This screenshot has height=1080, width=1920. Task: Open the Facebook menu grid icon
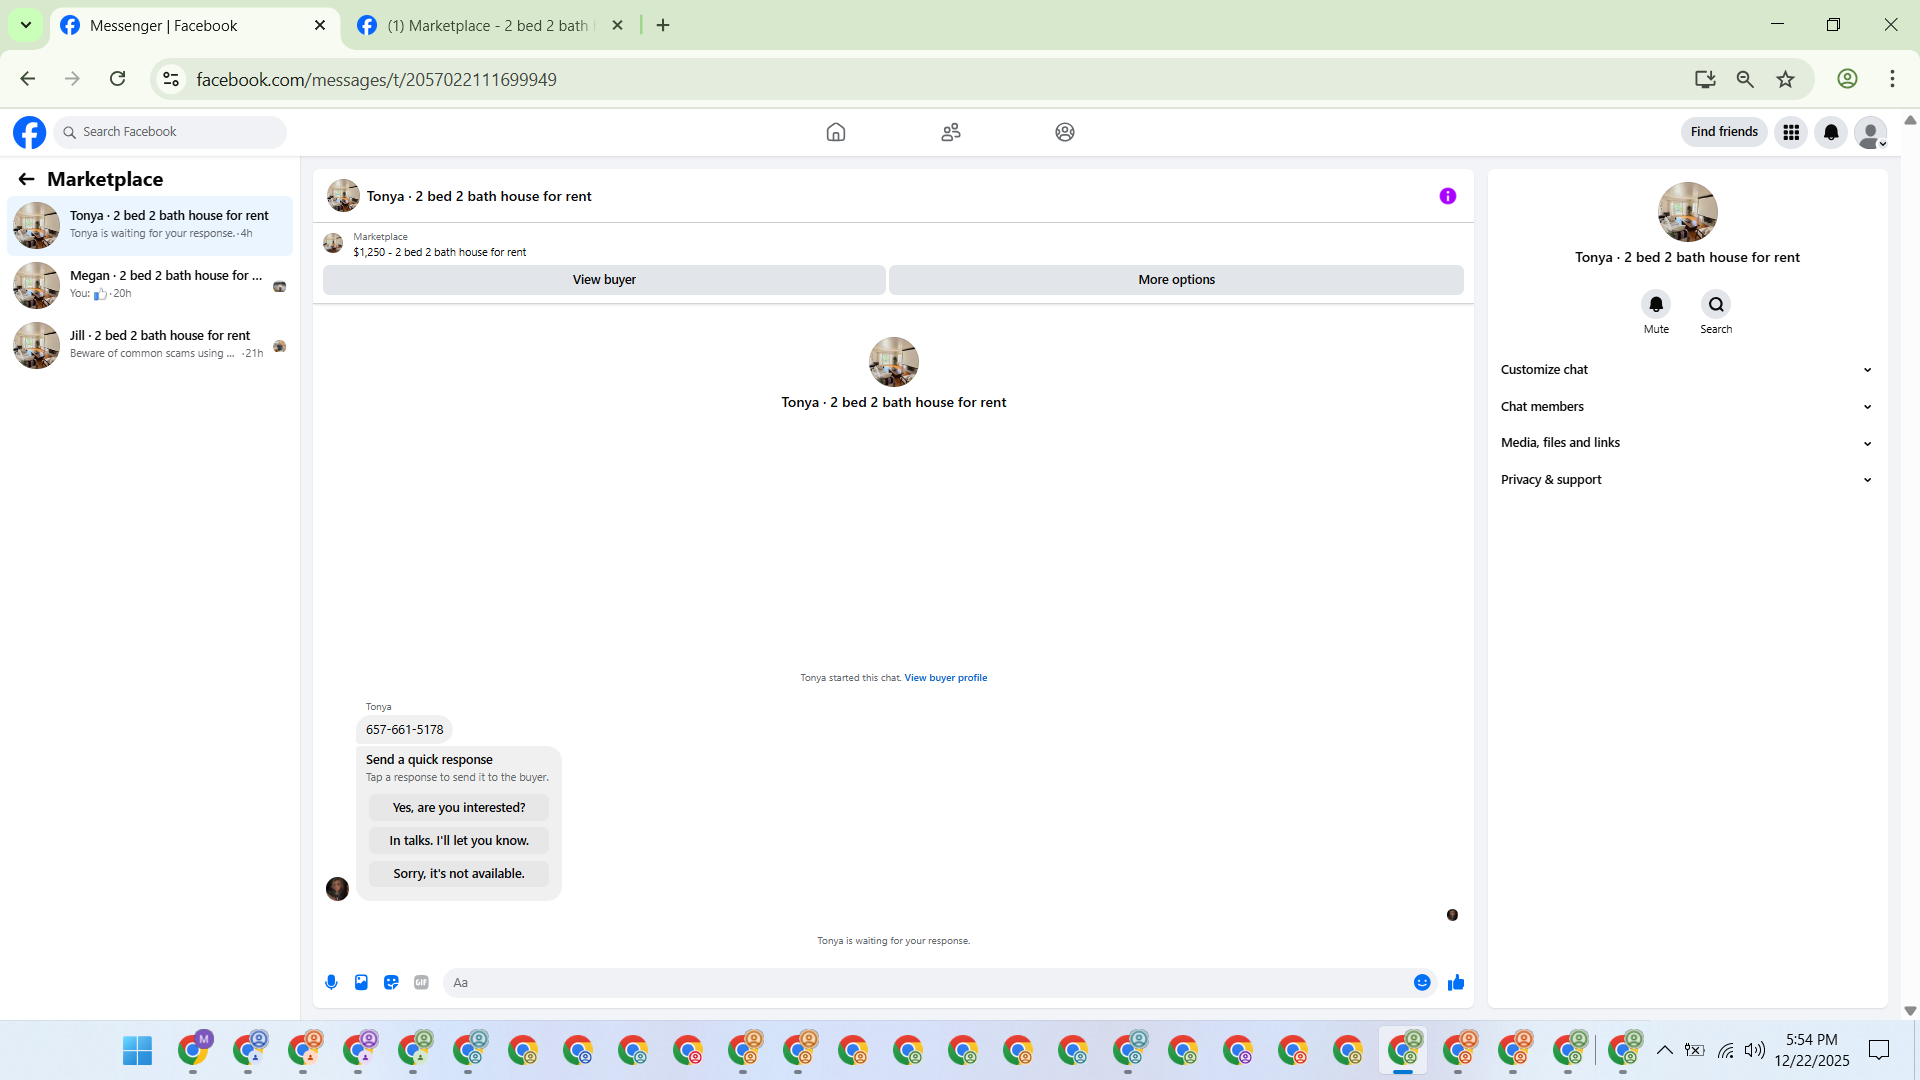coord(1791,132)
